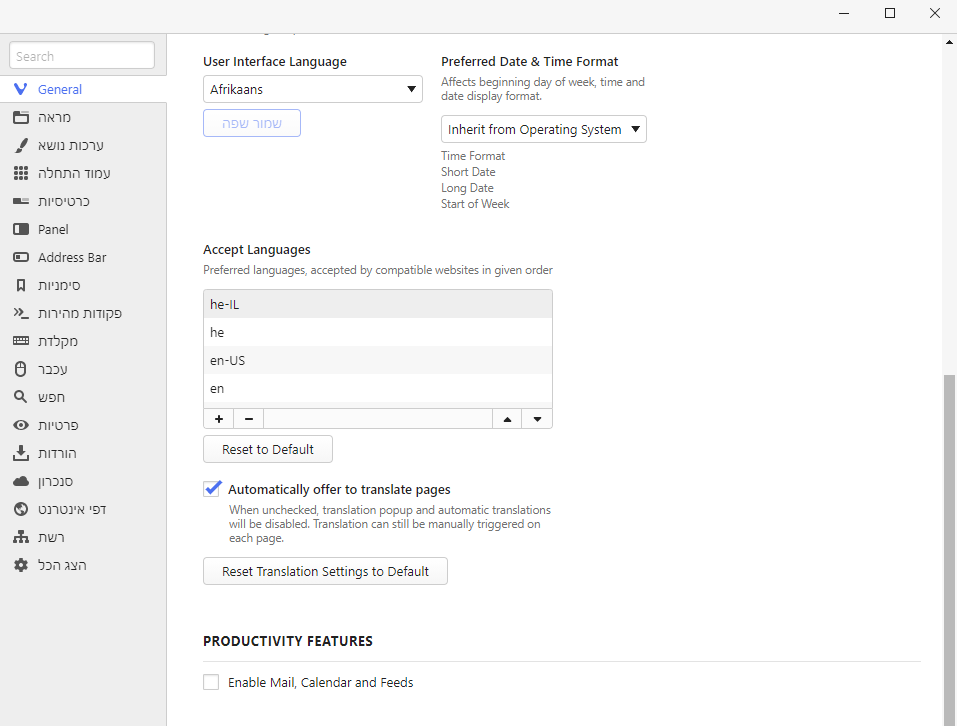Click the Vivaldi General settings icon

pos(20,89)
